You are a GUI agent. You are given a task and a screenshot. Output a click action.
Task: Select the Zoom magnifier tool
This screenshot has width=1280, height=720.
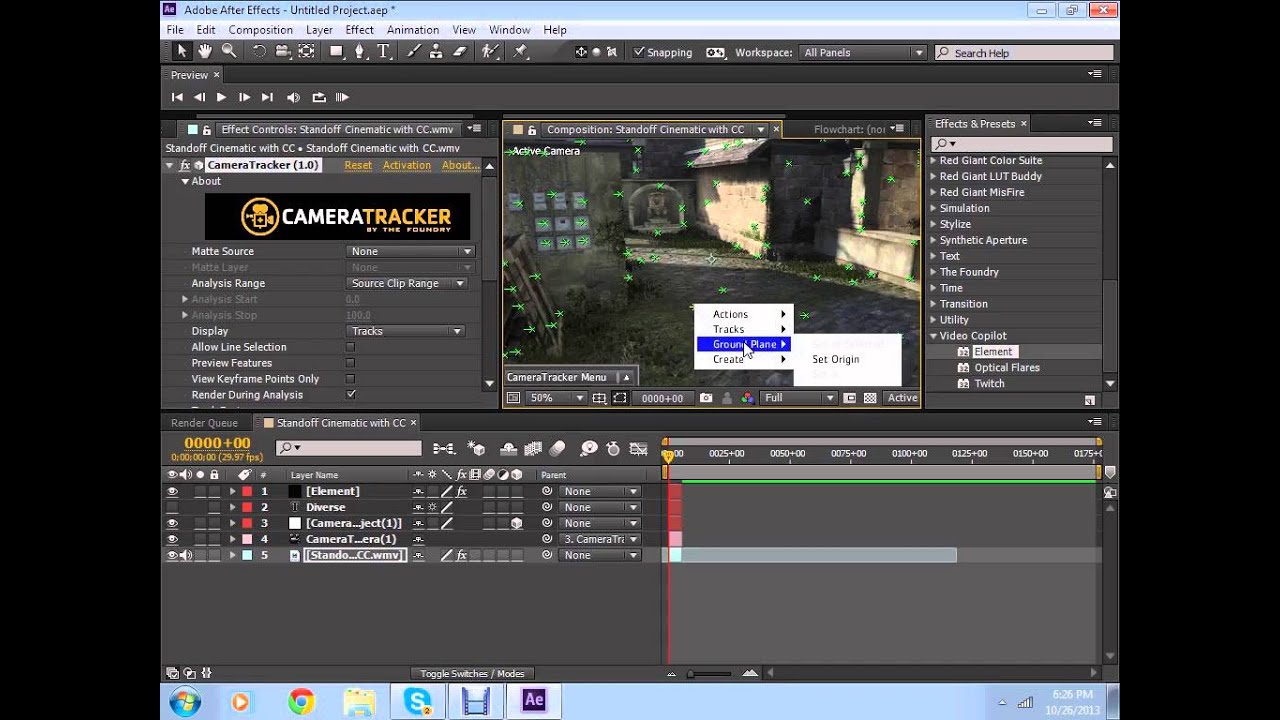click(229, 52)
